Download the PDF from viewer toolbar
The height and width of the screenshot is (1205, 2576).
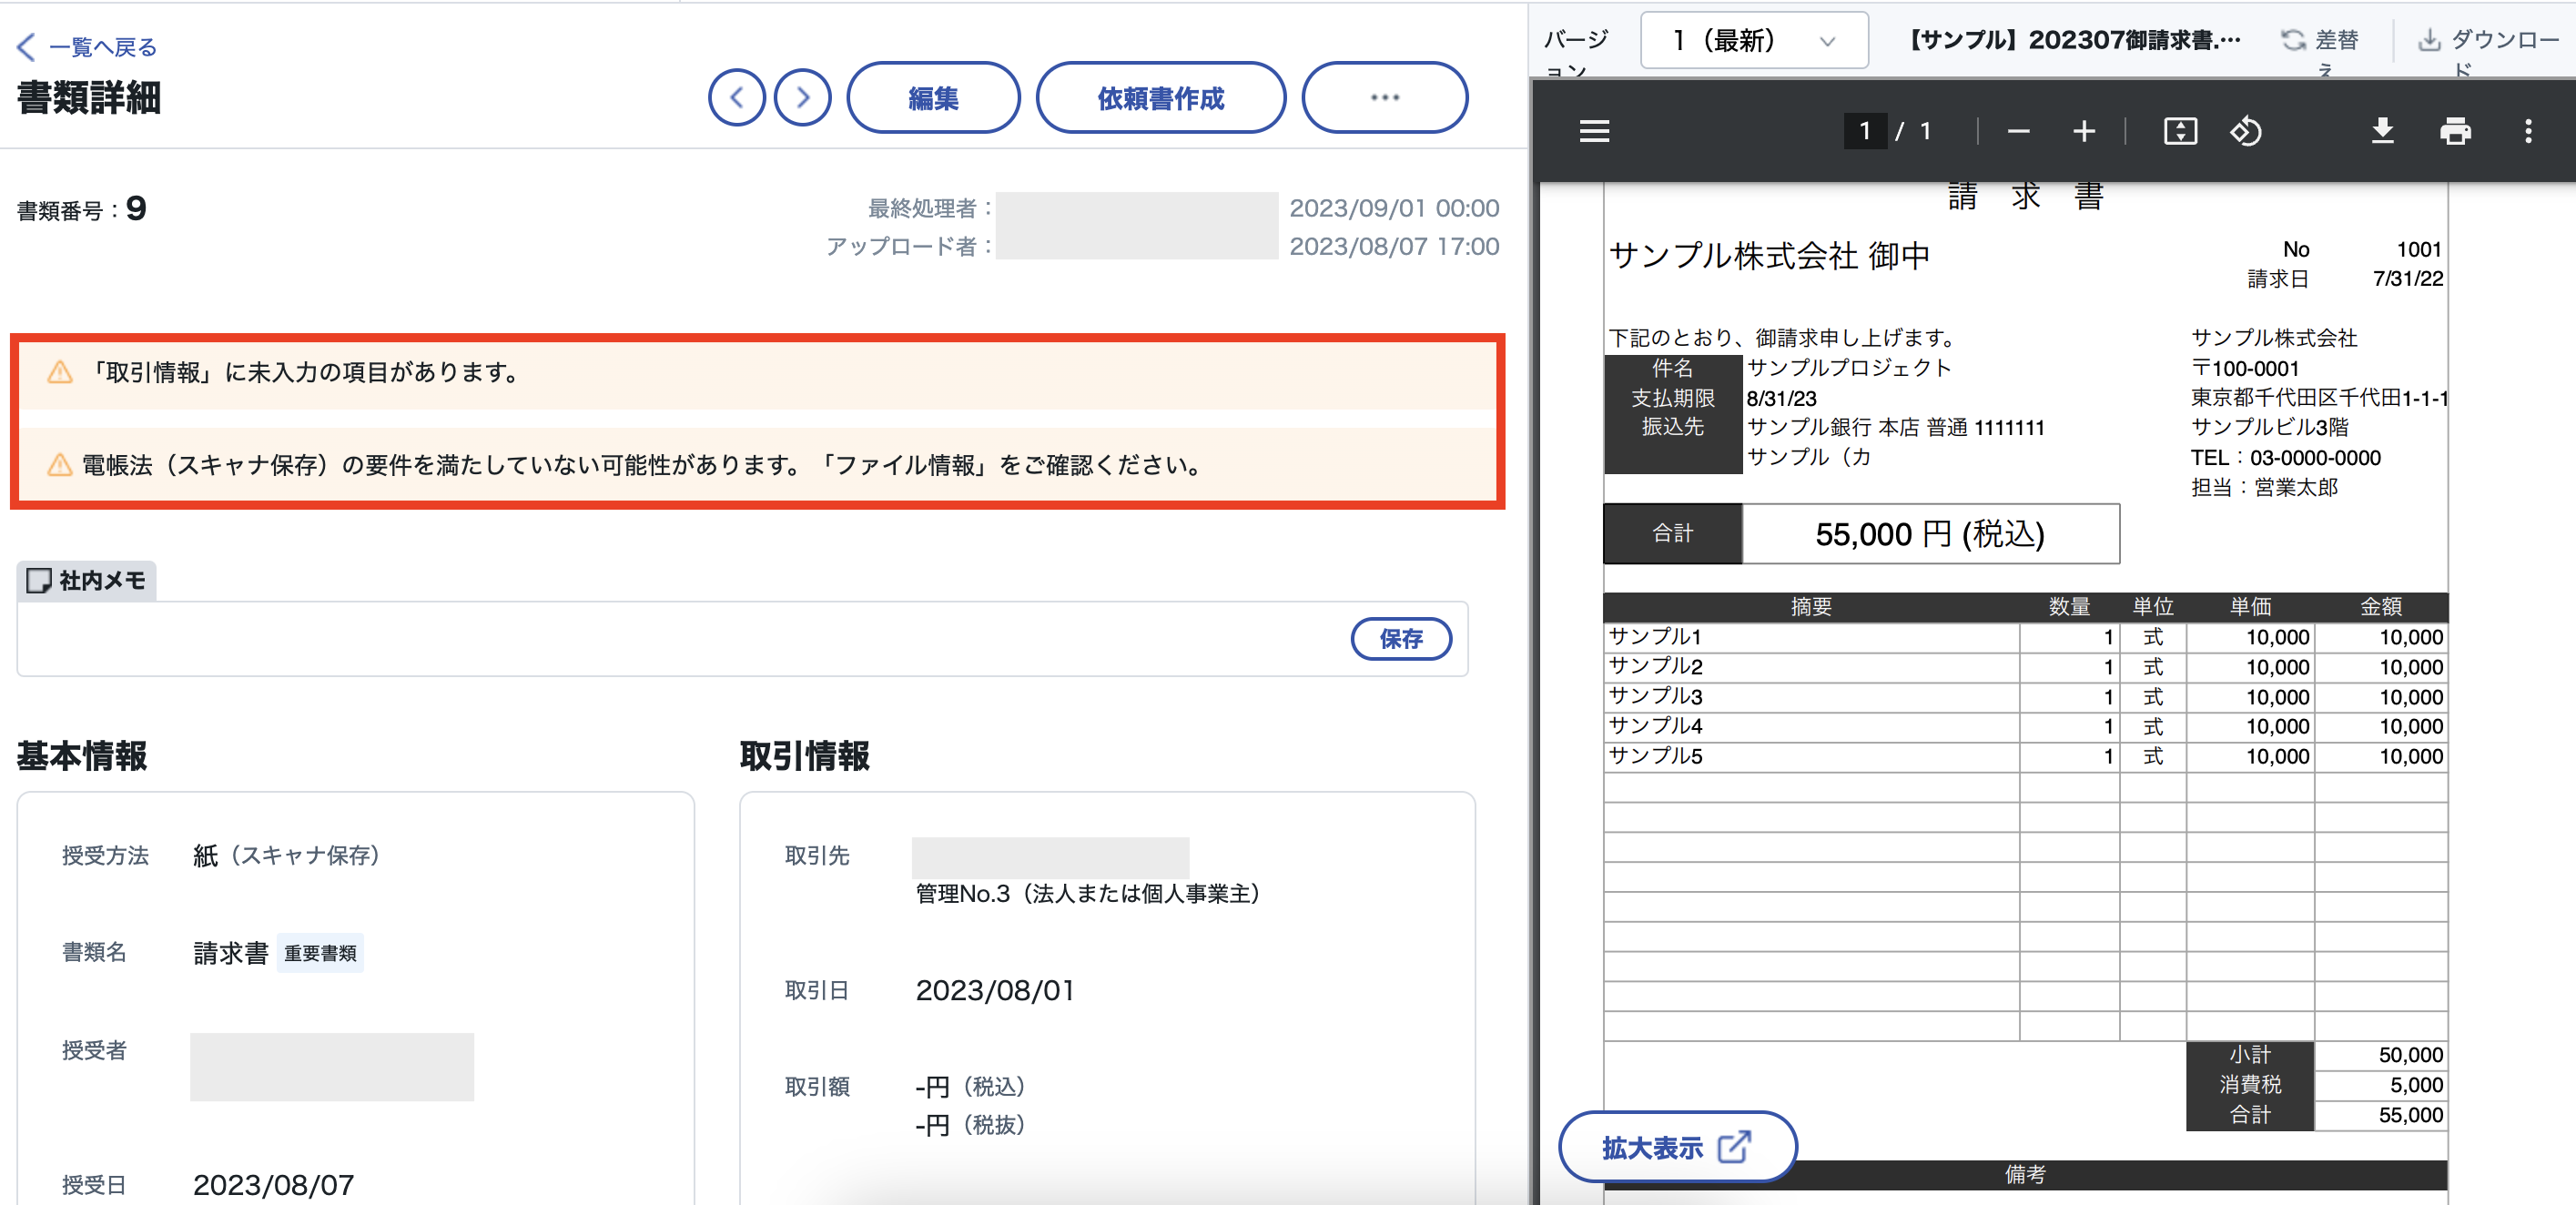click(2382, 131)
